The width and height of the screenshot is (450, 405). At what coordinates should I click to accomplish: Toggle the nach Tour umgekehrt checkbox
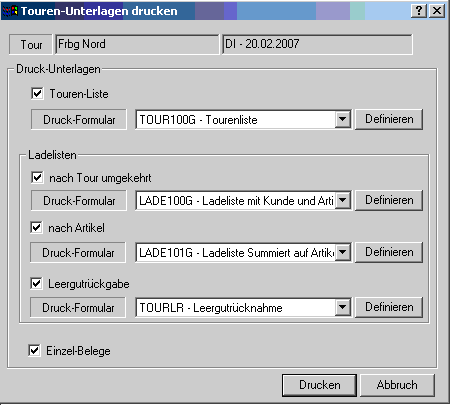coord(37,177)
